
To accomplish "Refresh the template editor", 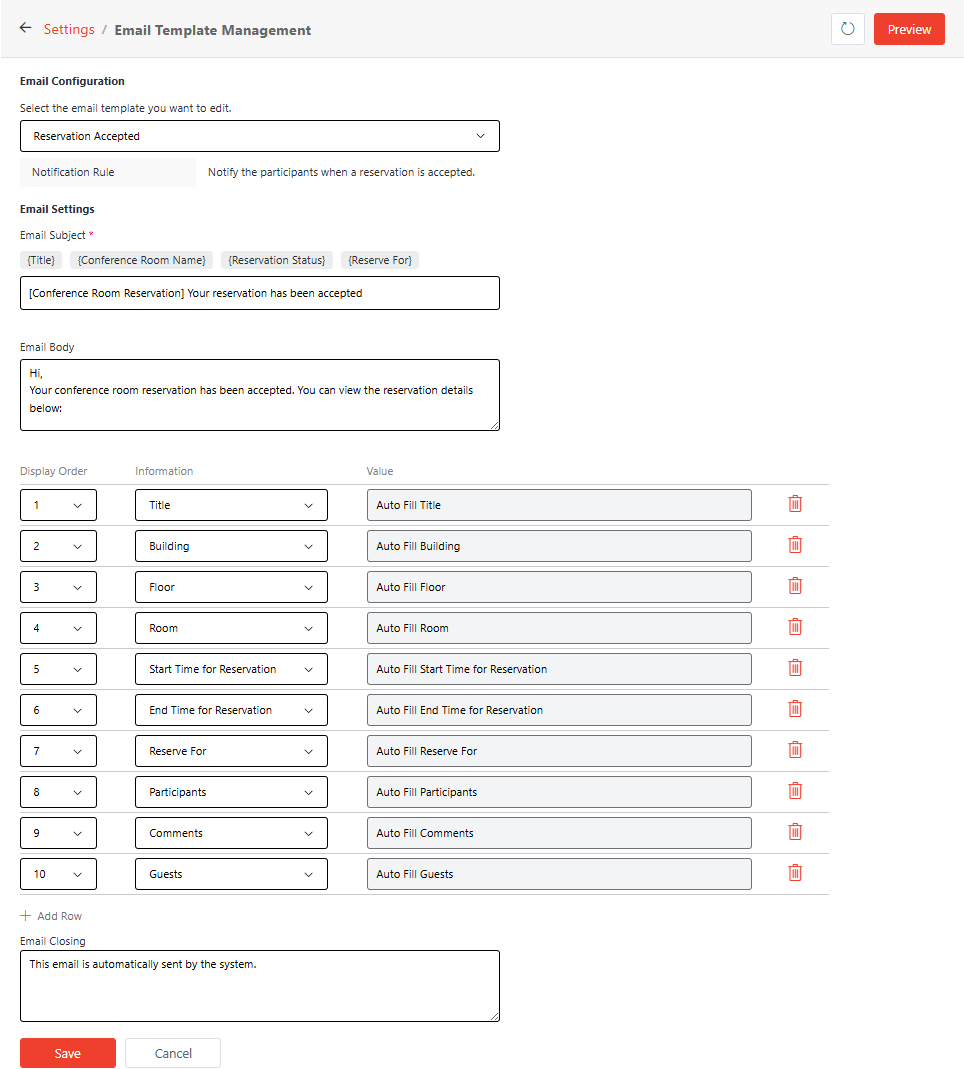I will (x=847, y=29).
